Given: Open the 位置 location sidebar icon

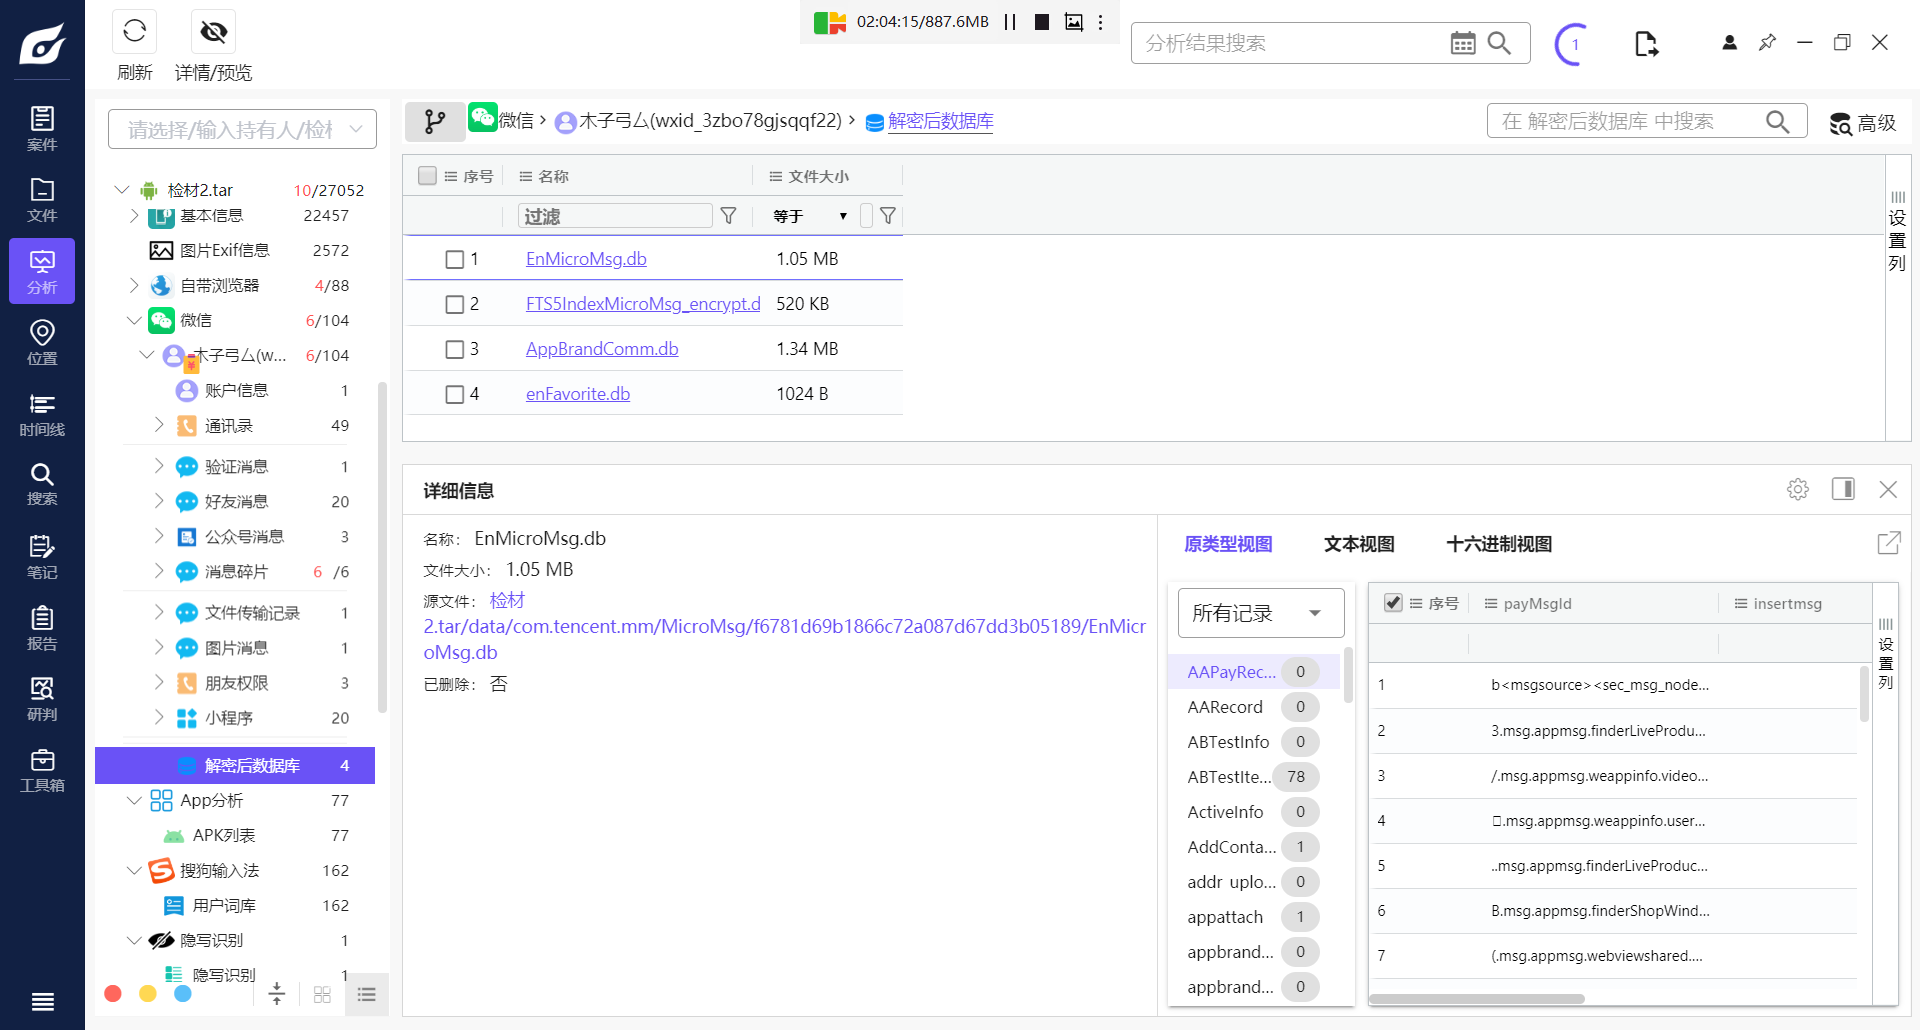Looking at the screenshot, I should click(42, 342).
